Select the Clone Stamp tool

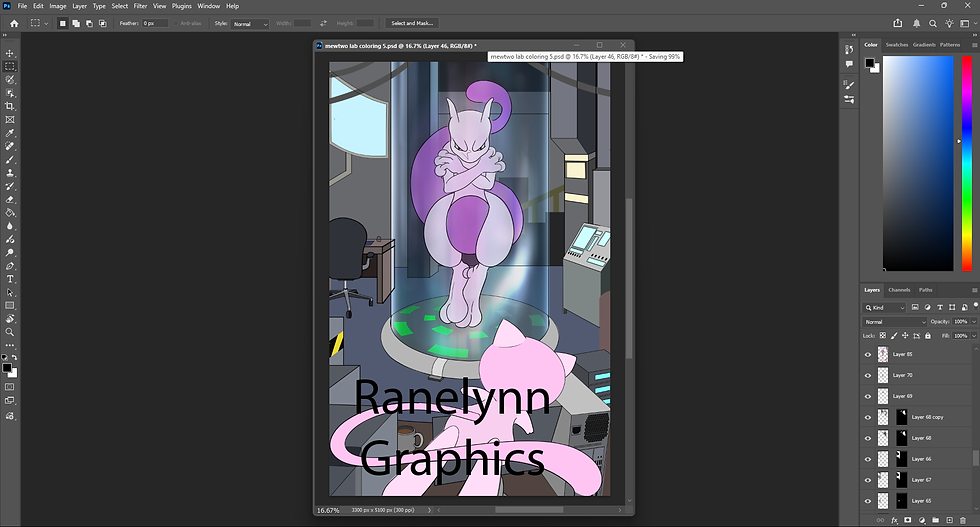tap(9, 173)
